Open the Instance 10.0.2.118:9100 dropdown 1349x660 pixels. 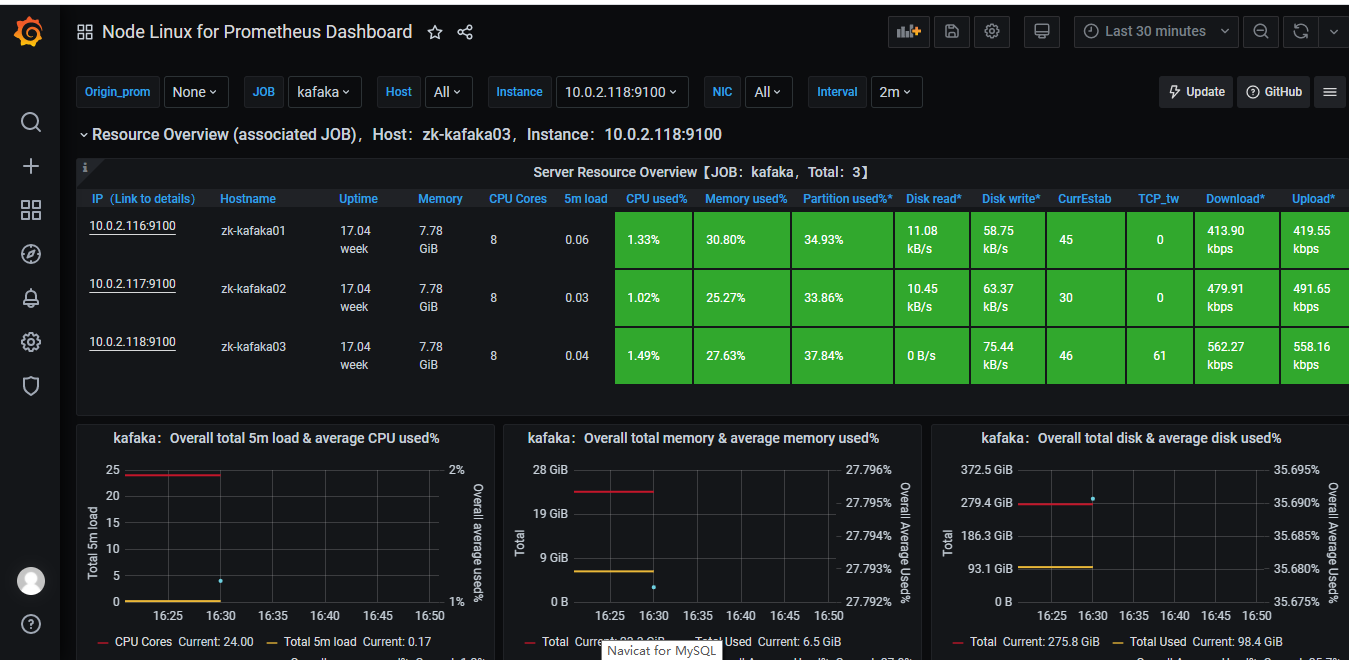click(x=622, y=92)
